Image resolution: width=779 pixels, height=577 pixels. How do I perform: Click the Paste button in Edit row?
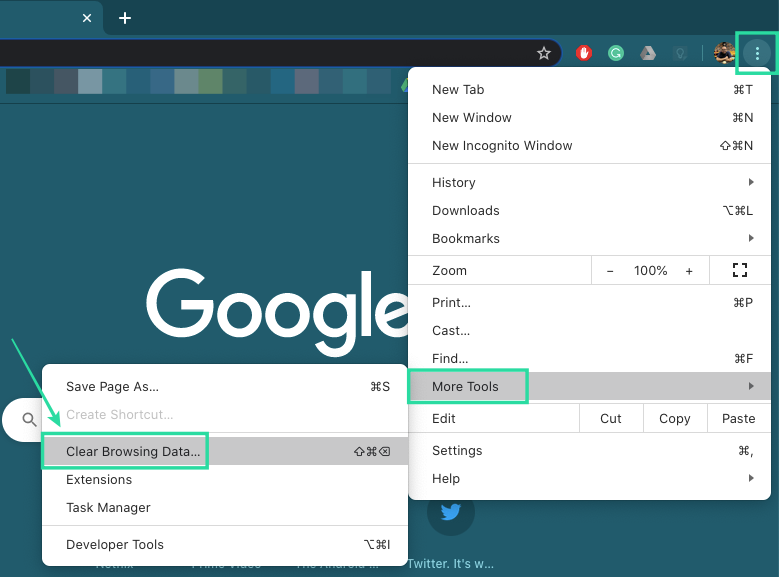tap(738, 419)
